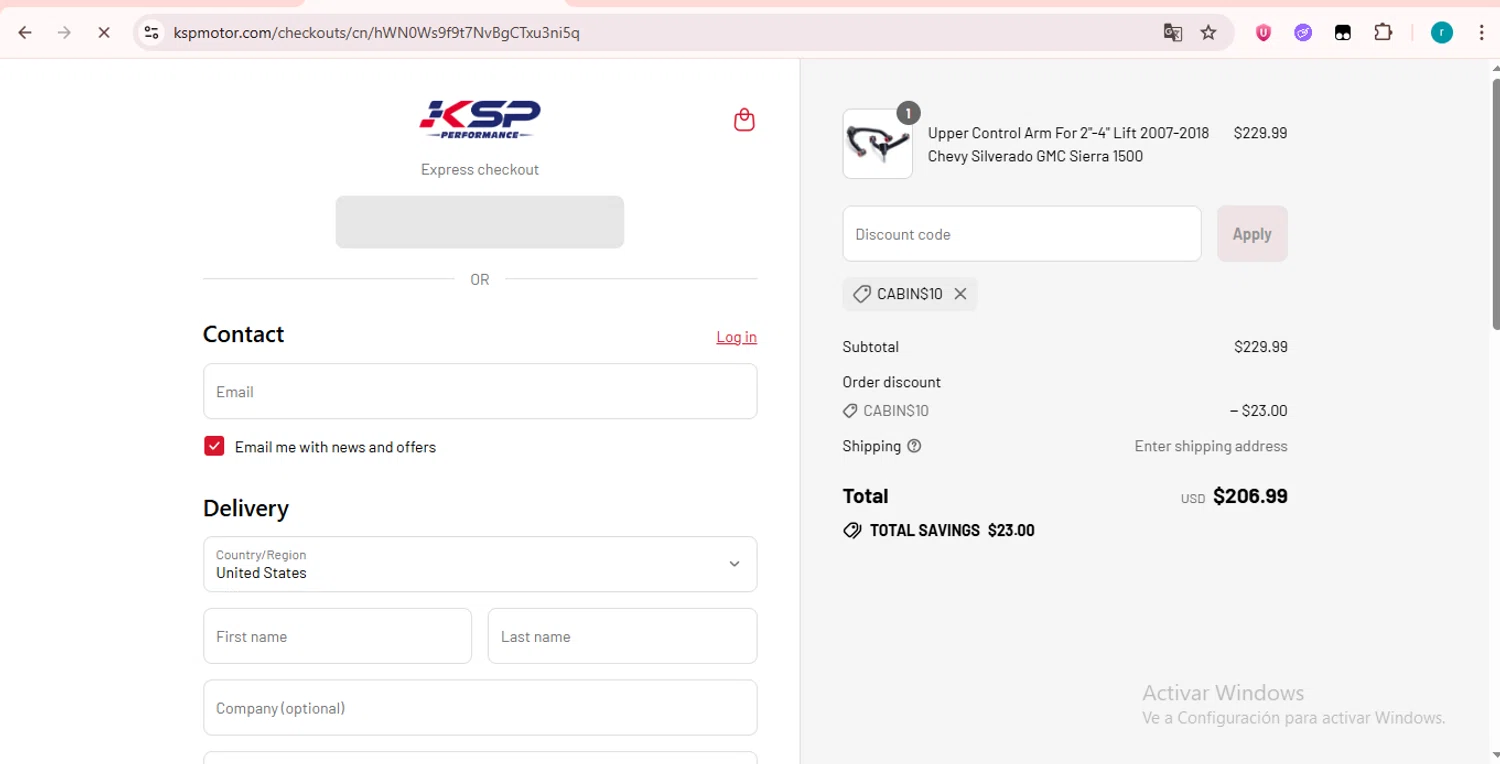Click the browser forward arrow
Image resolution: width=1500 pixels, height=764 pixels.
(x=64, y=33)
